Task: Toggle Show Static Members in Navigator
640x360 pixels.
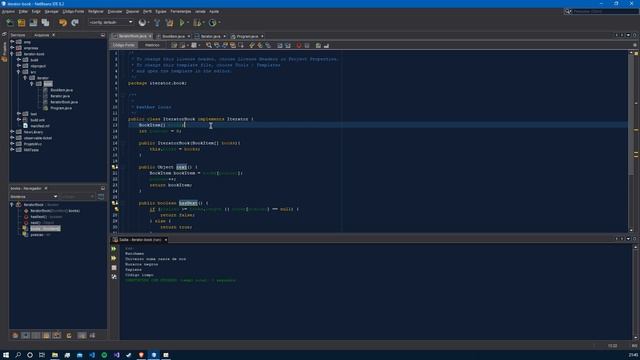Action: click(36, 335)
